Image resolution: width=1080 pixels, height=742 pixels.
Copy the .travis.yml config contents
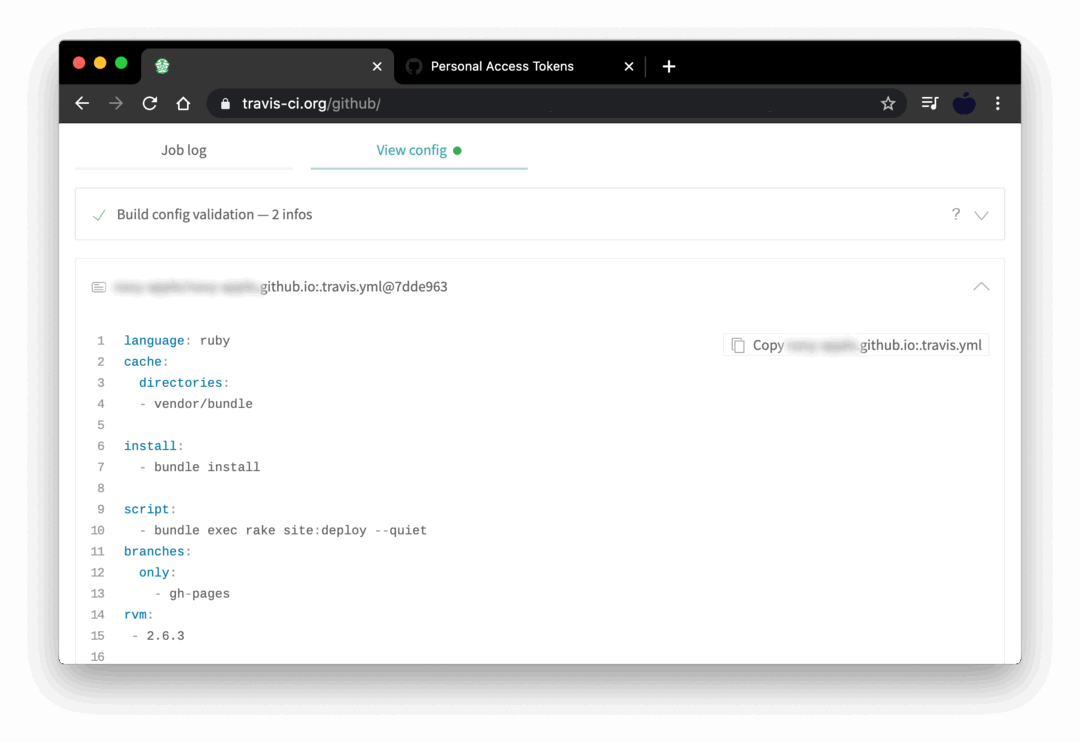click(856, 345)
